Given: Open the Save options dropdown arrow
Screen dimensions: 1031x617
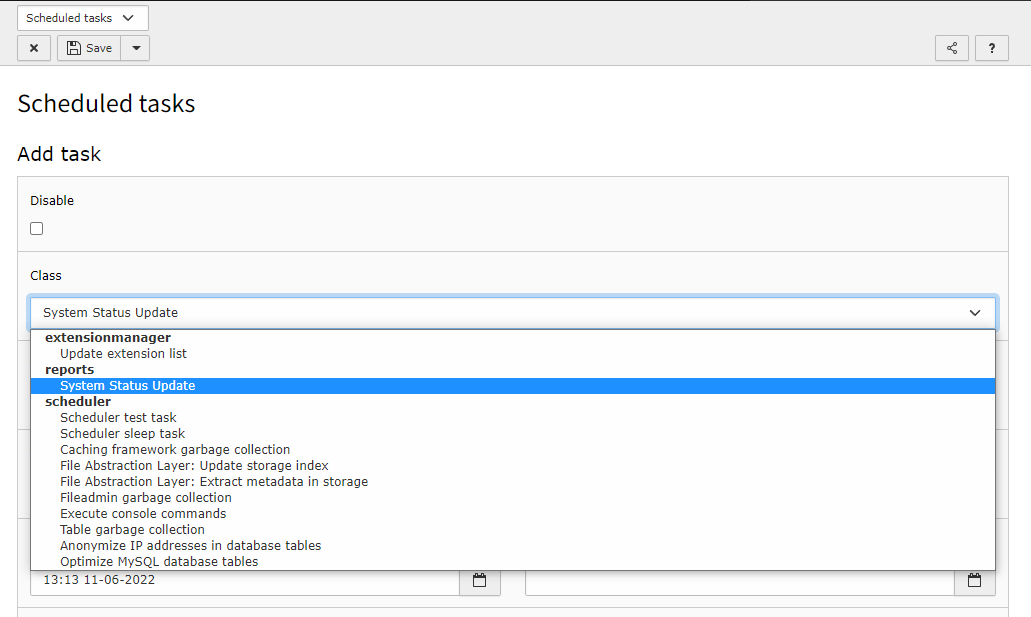Looking at the screenshot, I should 135,48.
